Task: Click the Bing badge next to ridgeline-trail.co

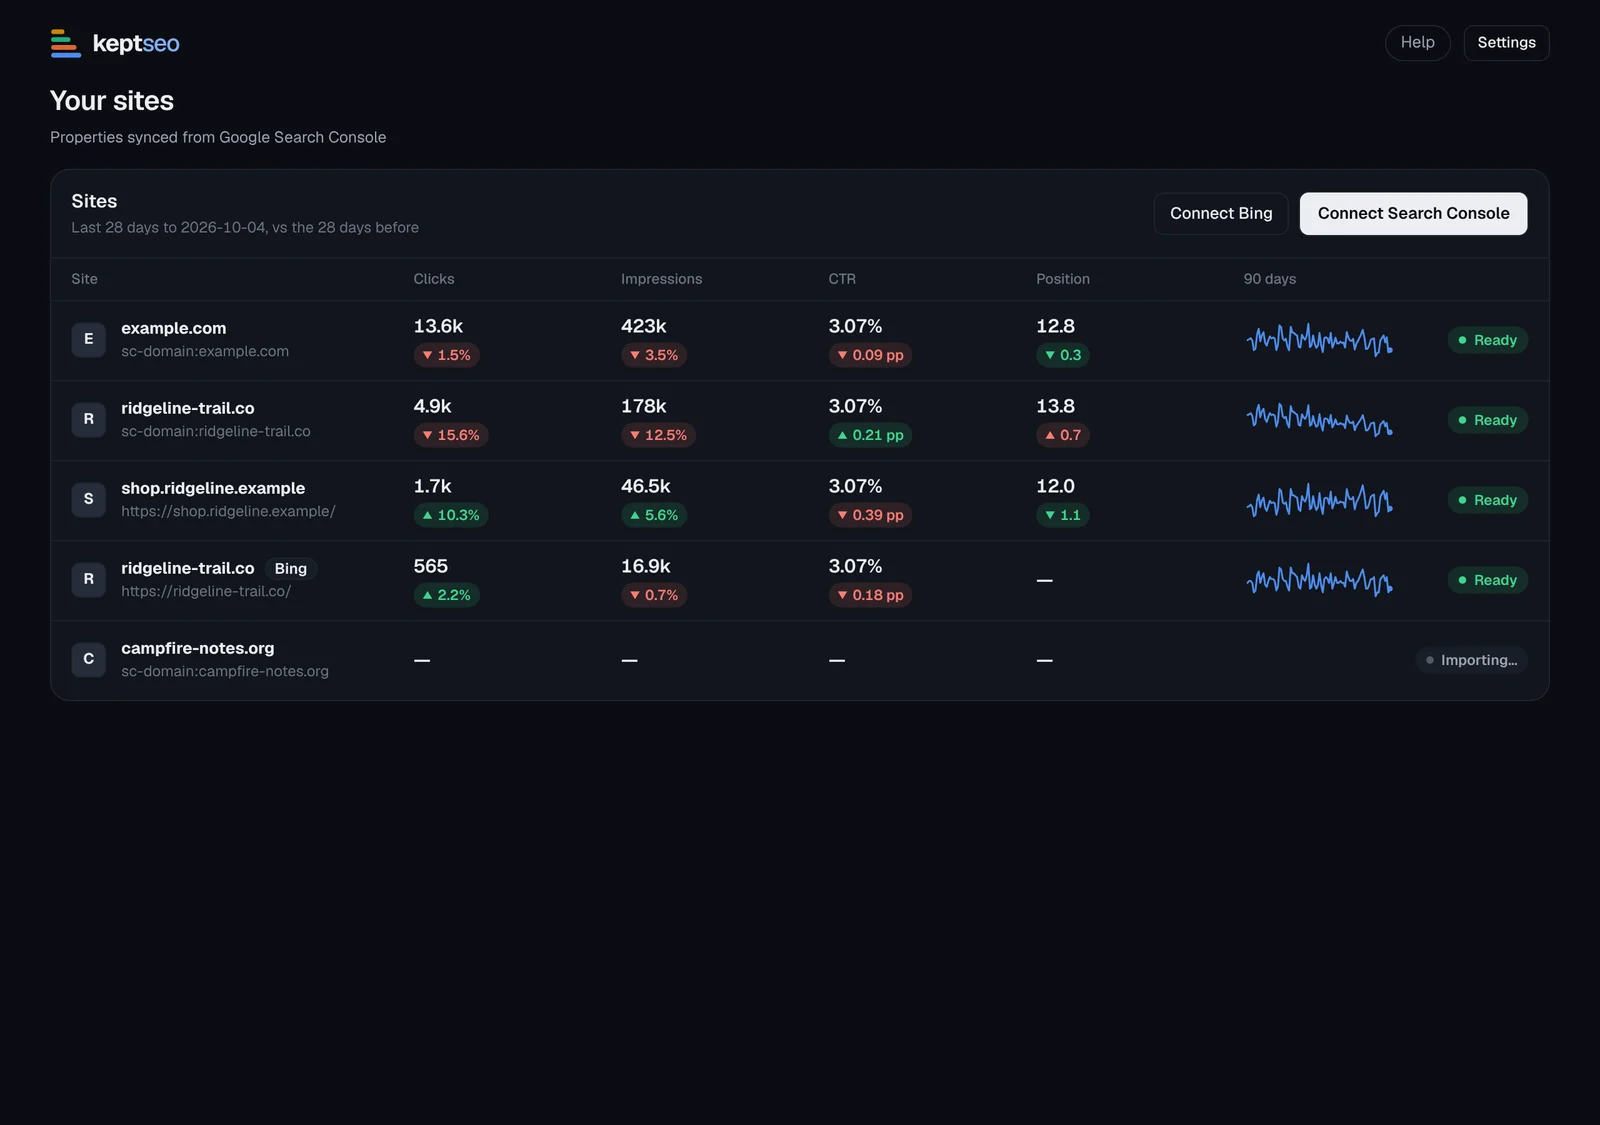Action: coord(291,569)
